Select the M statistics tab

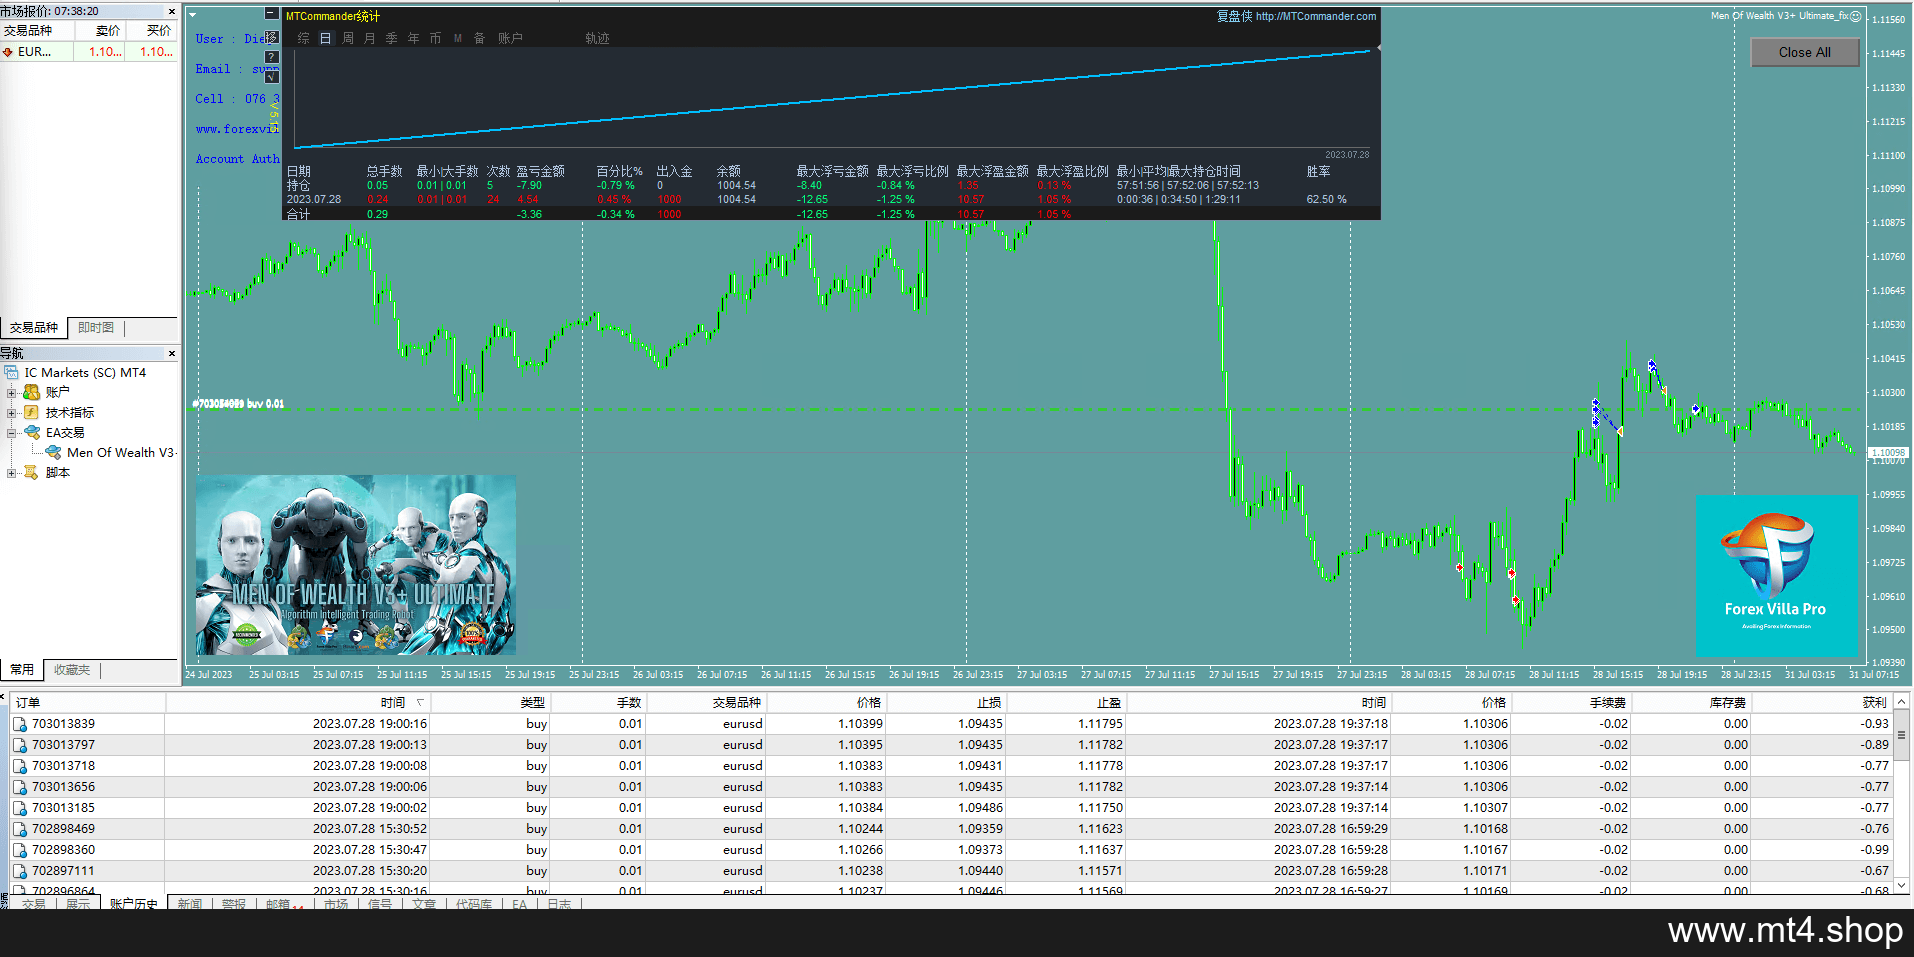458,38
